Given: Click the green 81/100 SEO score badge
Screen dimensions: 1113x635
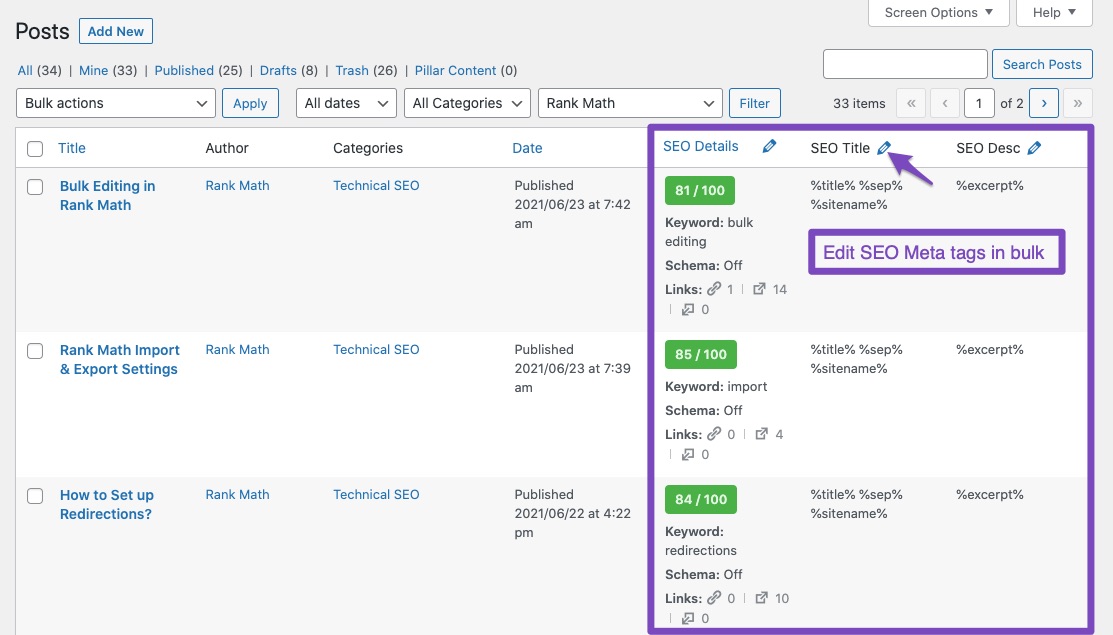Looking at the screenshot, I should (x=699, y=189).
